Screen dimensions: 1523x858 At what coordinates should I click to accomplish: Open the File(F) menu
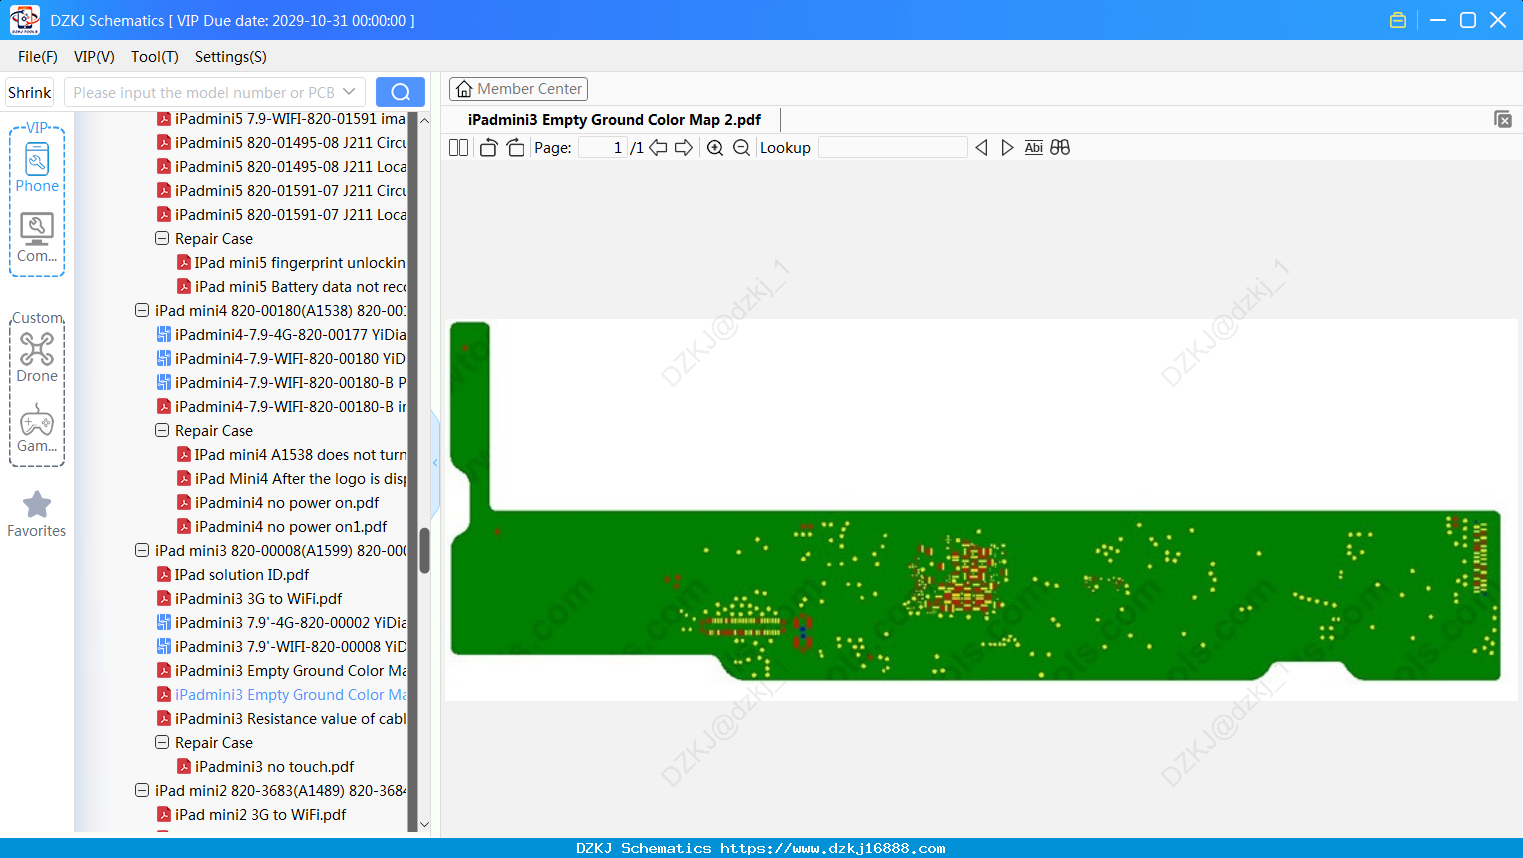pyautogui.click(x=38, y=57)
